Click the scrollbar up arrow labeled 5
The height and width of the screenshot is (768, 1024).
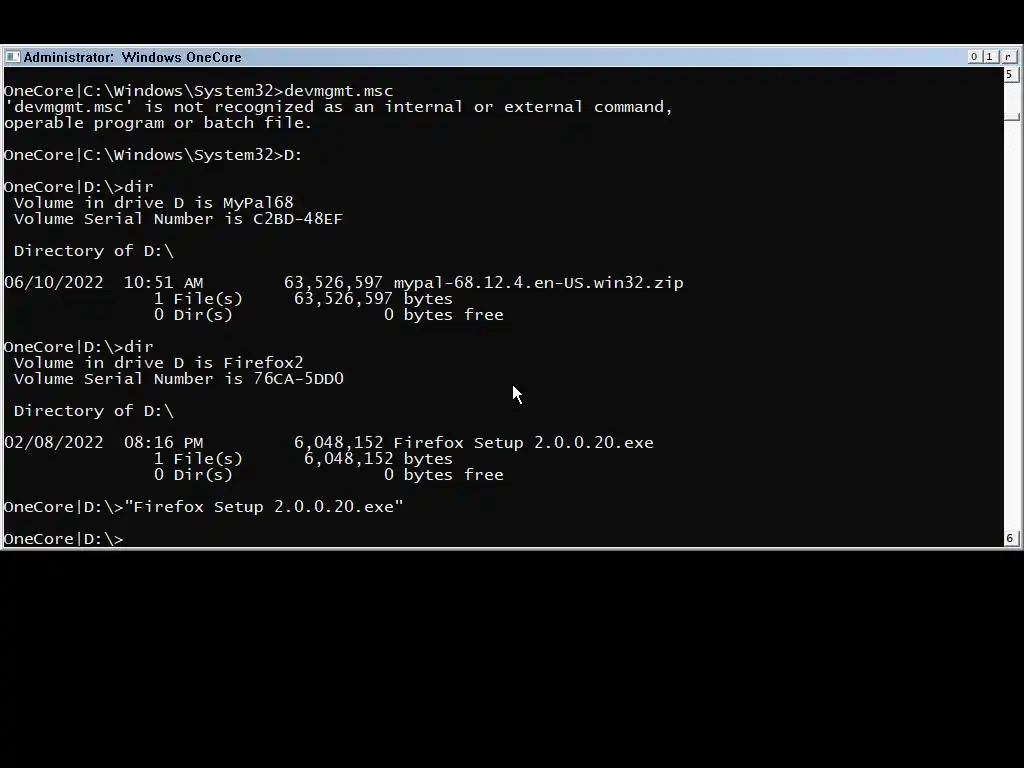tap(1010, 74)
